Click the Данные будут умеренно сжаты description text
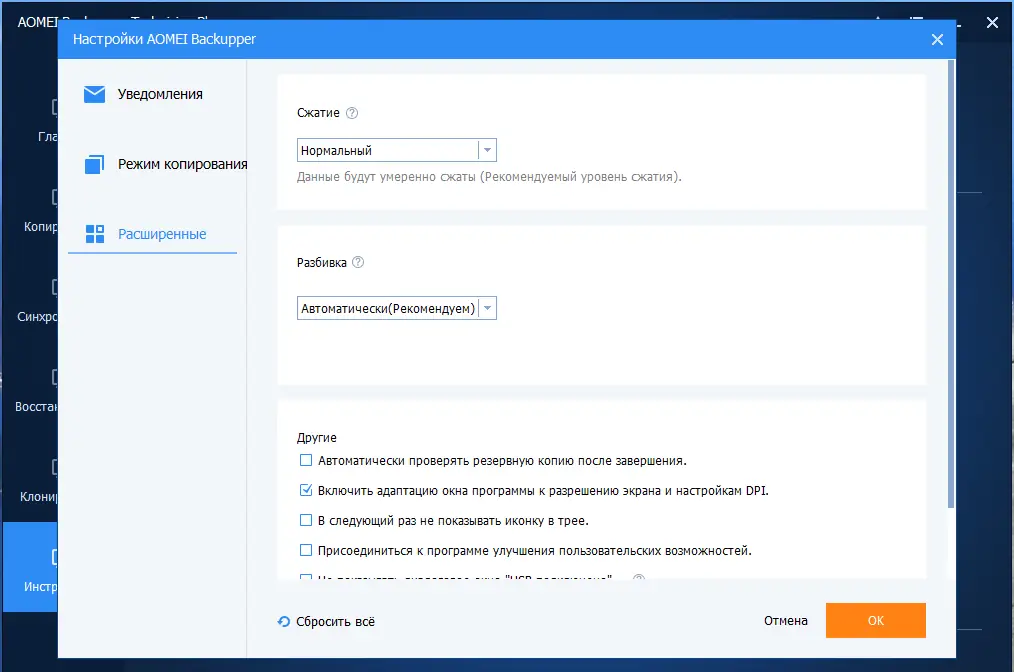 pyautogui.click(x=489, y=177)
